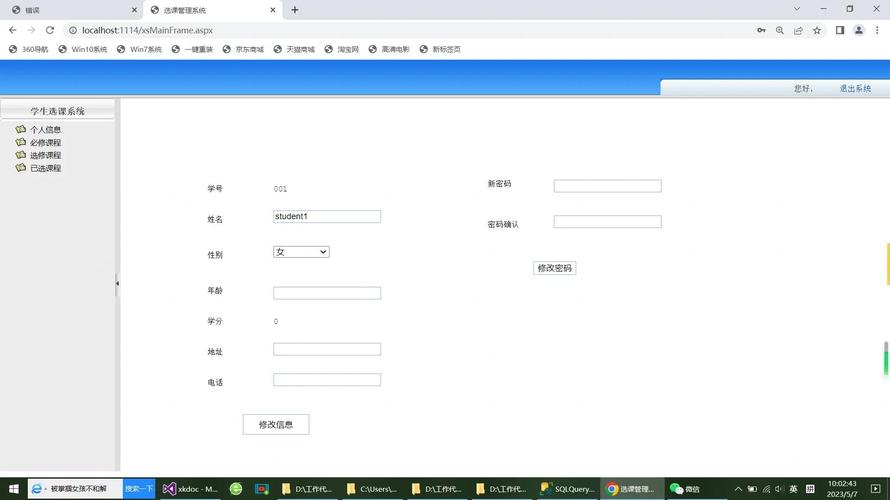Open the saved passwords key icon

[x=761, y=30]
